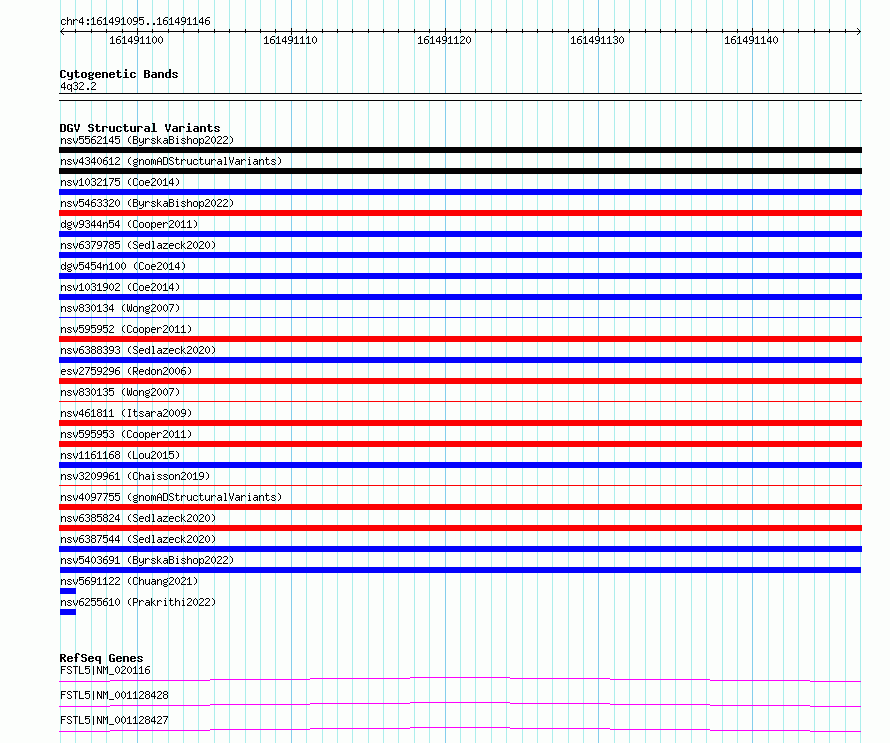This screenshot has height=743, width=890.
Task: Select variant nsv6385824 (Sedlazeck2020)
Action: 138,518
